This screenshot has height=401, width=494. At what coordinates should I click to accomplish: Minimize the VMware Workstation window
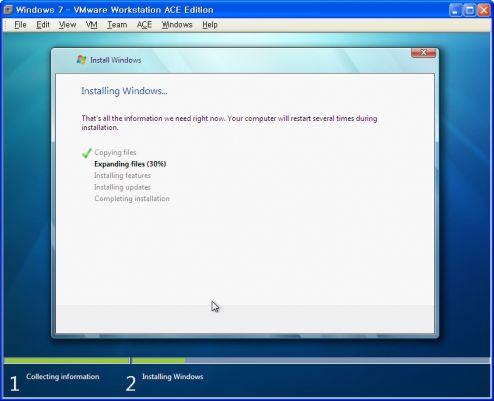[455, 10]
